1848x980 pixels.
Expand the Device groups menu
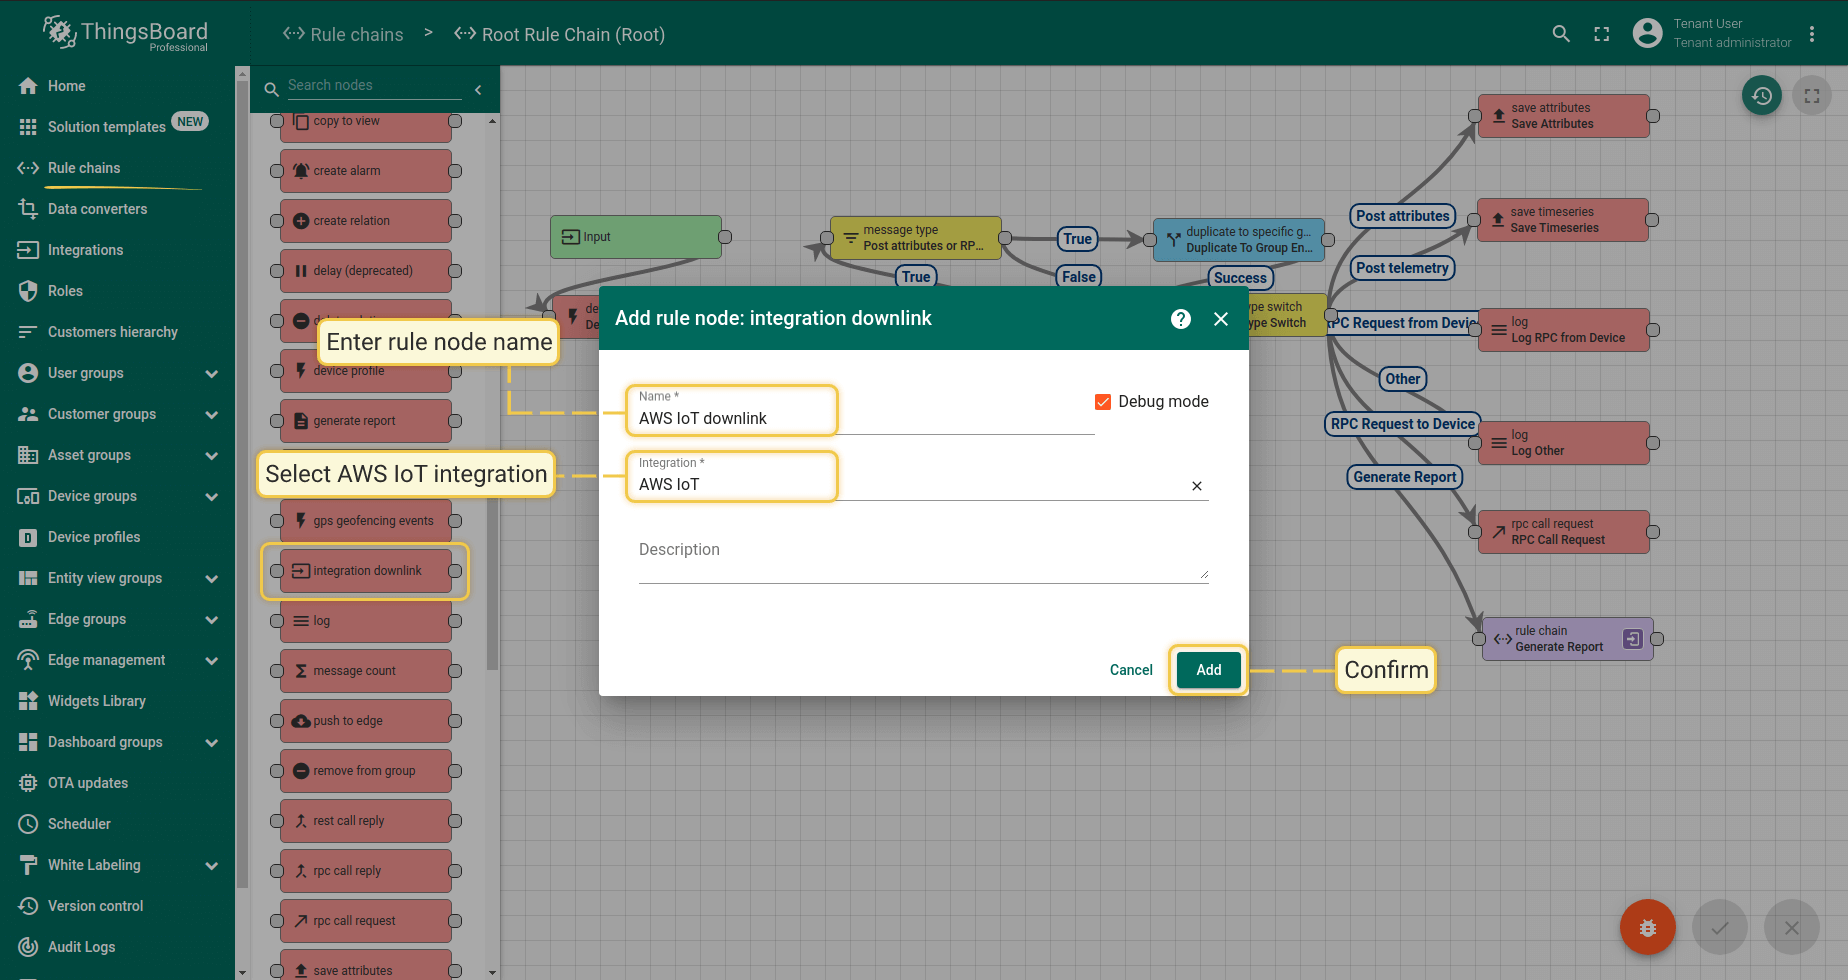click(x=211, y=496)
